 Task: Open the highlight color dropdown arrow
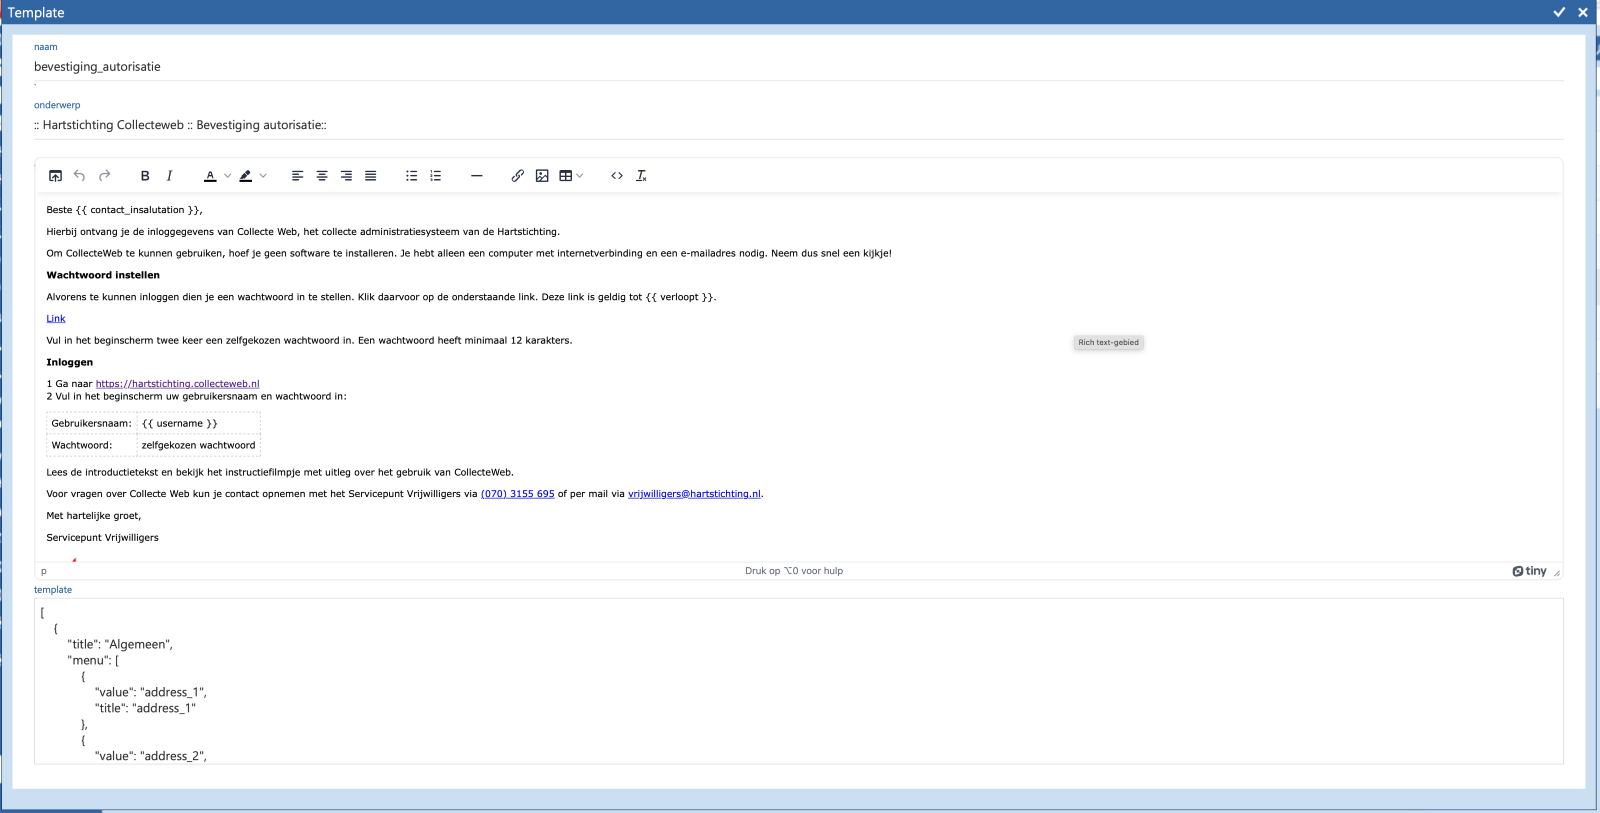coord(263,176)
